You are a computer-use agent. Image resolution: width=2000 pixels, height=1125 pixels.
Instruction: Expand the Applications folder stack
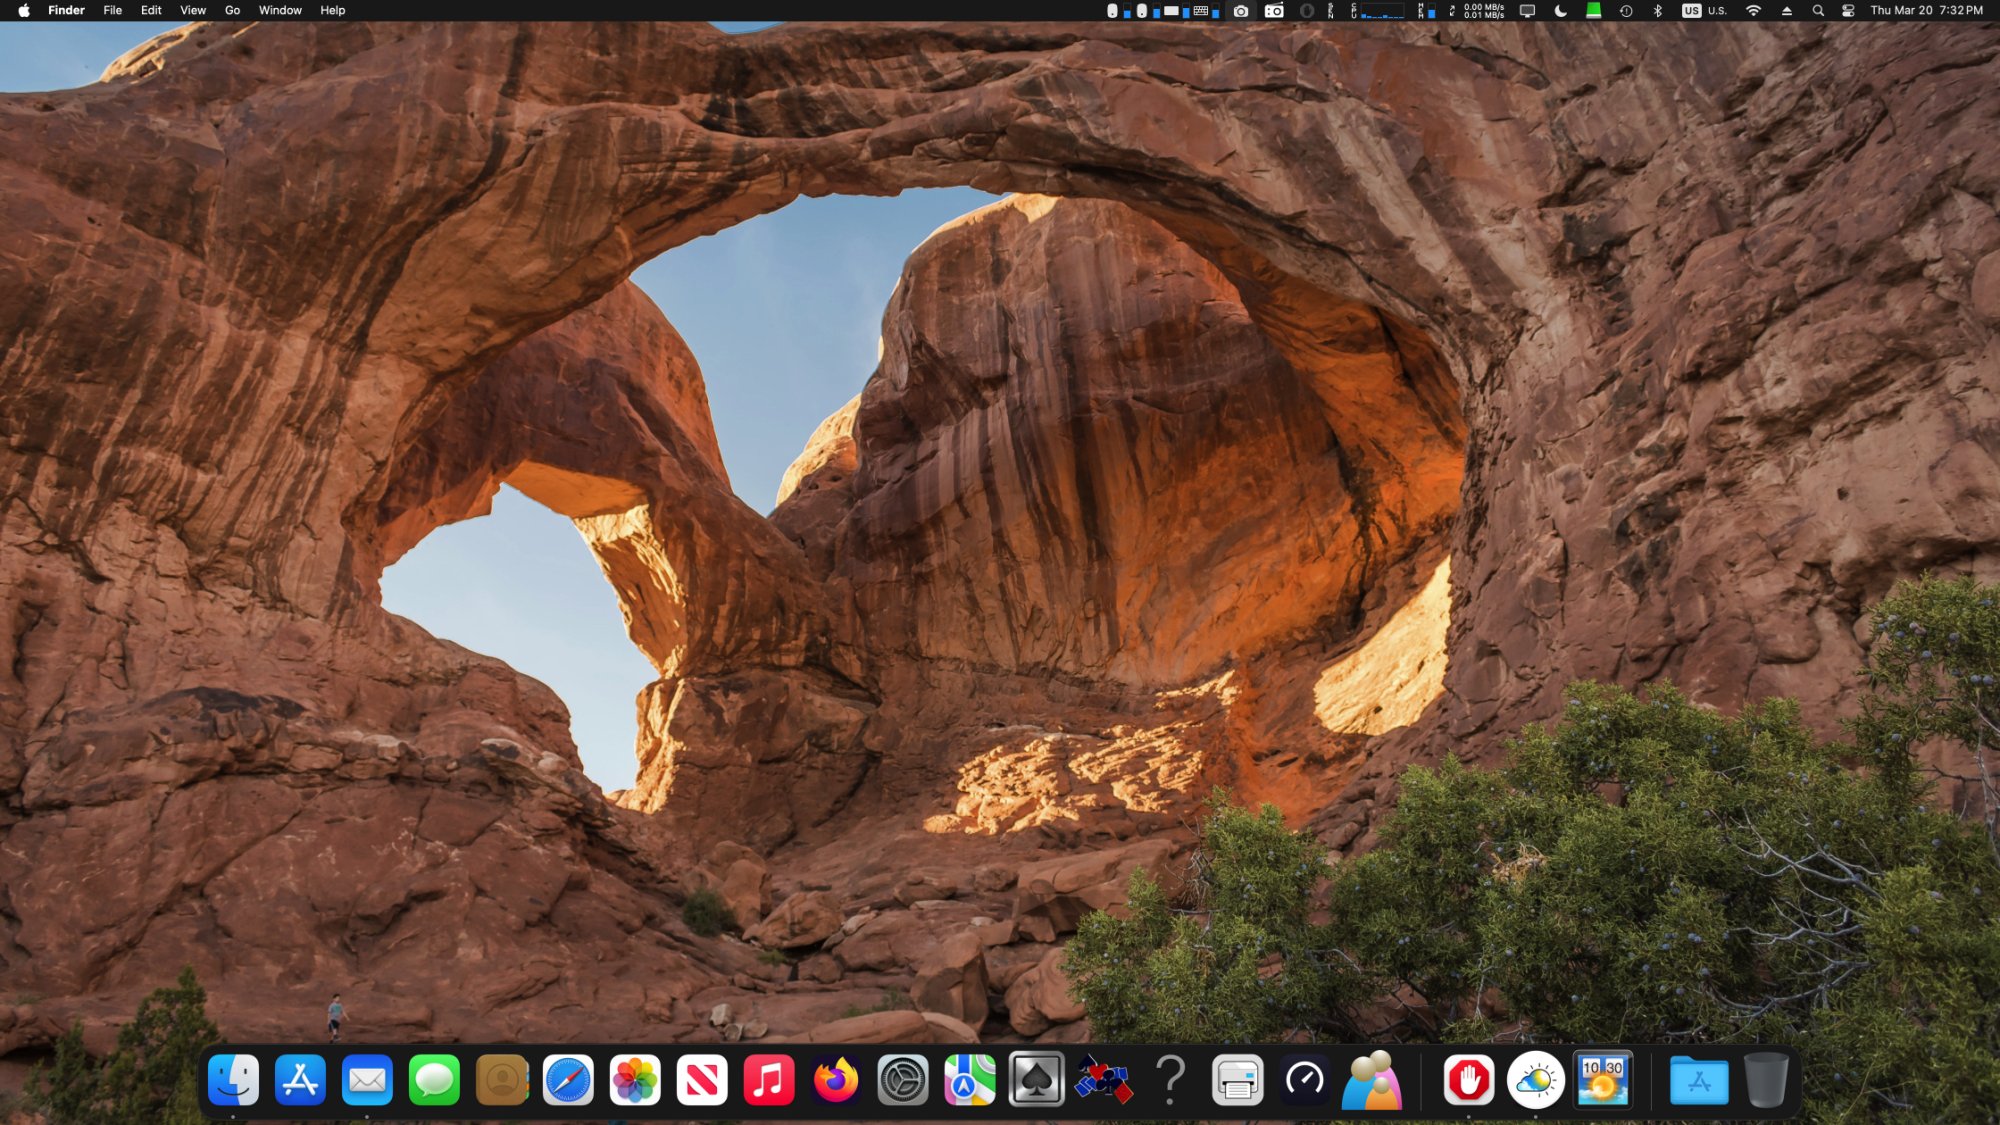[x=1698, y=1080]
